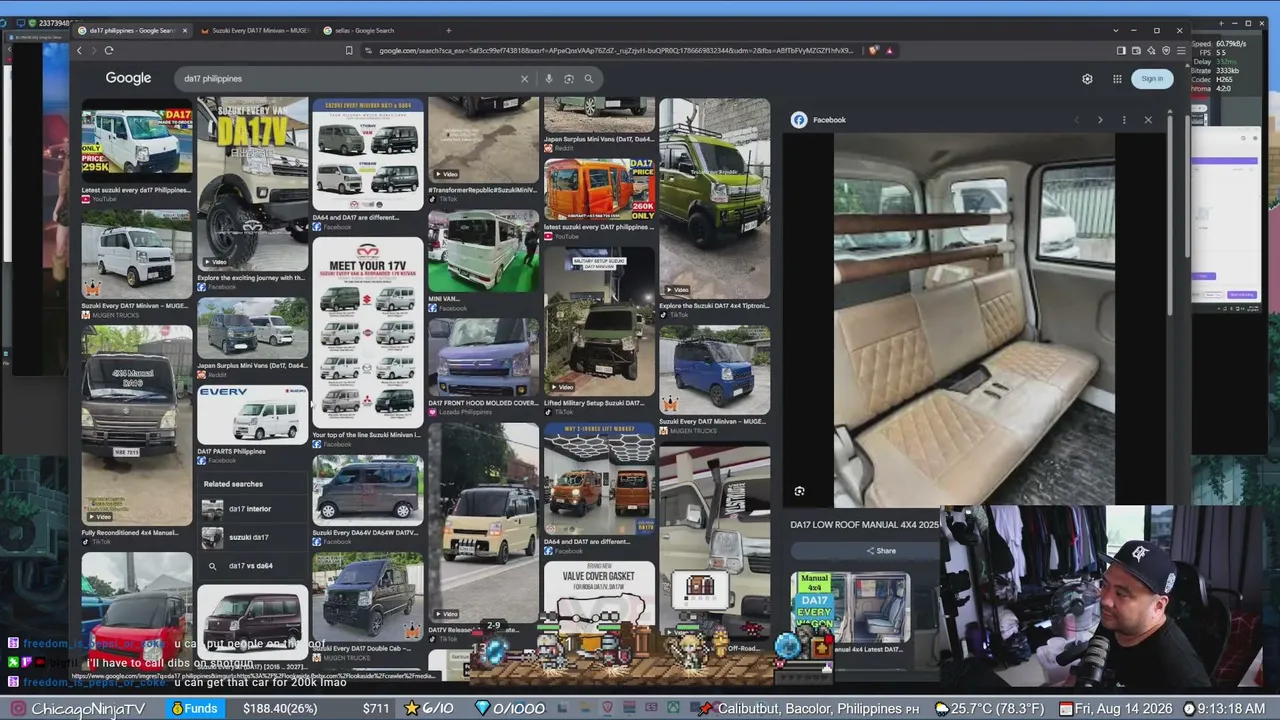Open the Brave VPN shield icon
The height and width of the screenshot is (720, 1280).
point(1166,50)
